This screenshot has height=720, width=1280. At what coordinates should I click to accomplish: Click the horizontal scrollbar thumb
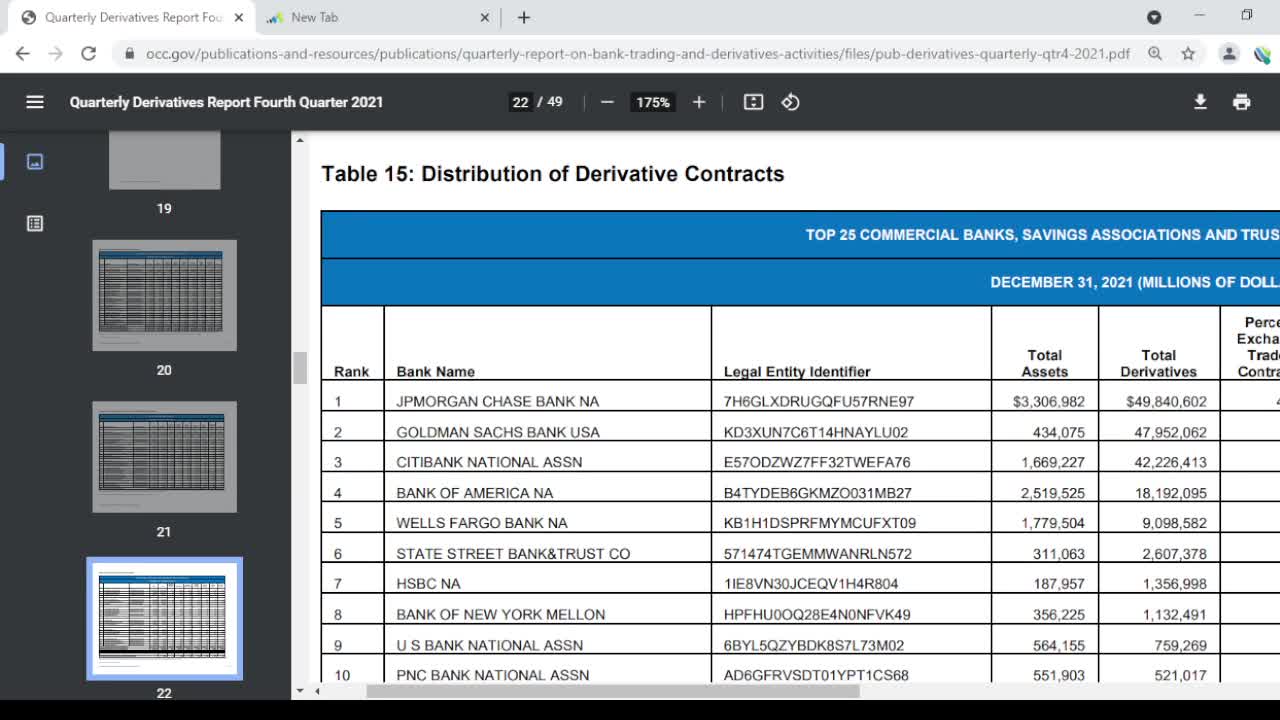coord(613,691)
